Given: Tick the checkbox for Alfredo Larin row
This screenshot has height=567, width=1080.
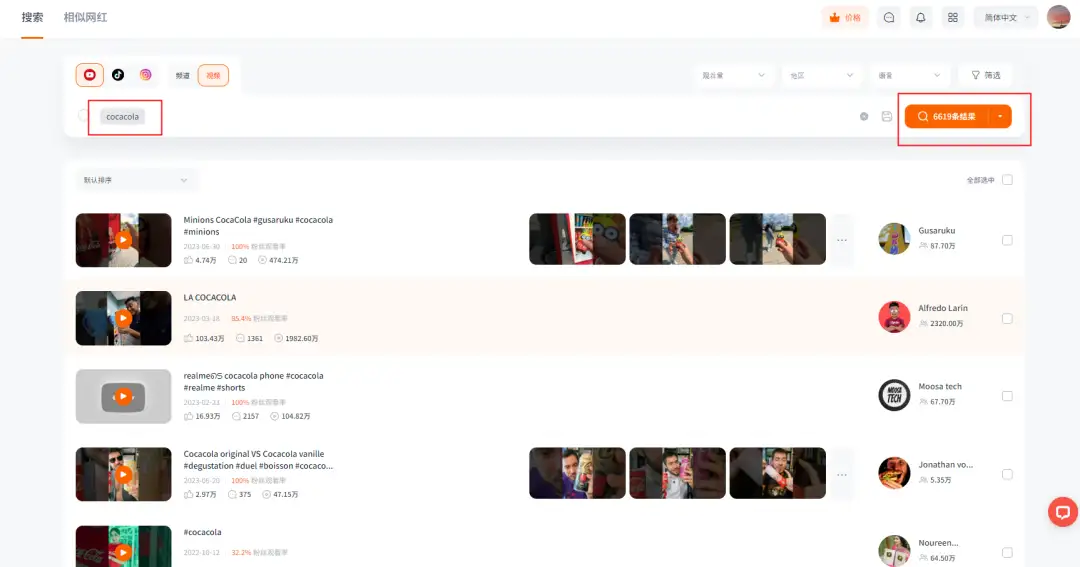Looking at the screenshot, I should tap(1007, 318).
